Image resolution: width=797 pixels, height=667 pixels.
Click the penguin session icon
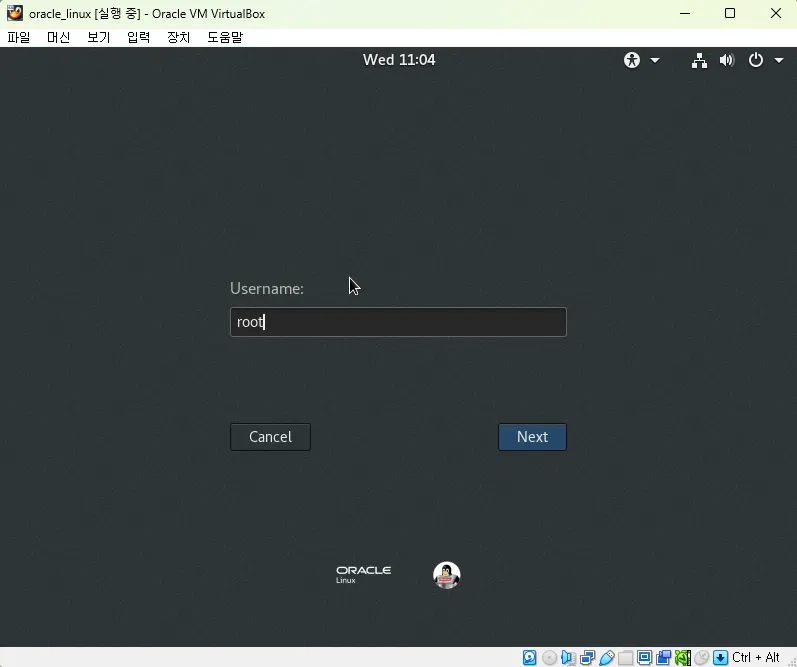click(x=447, y=575)
